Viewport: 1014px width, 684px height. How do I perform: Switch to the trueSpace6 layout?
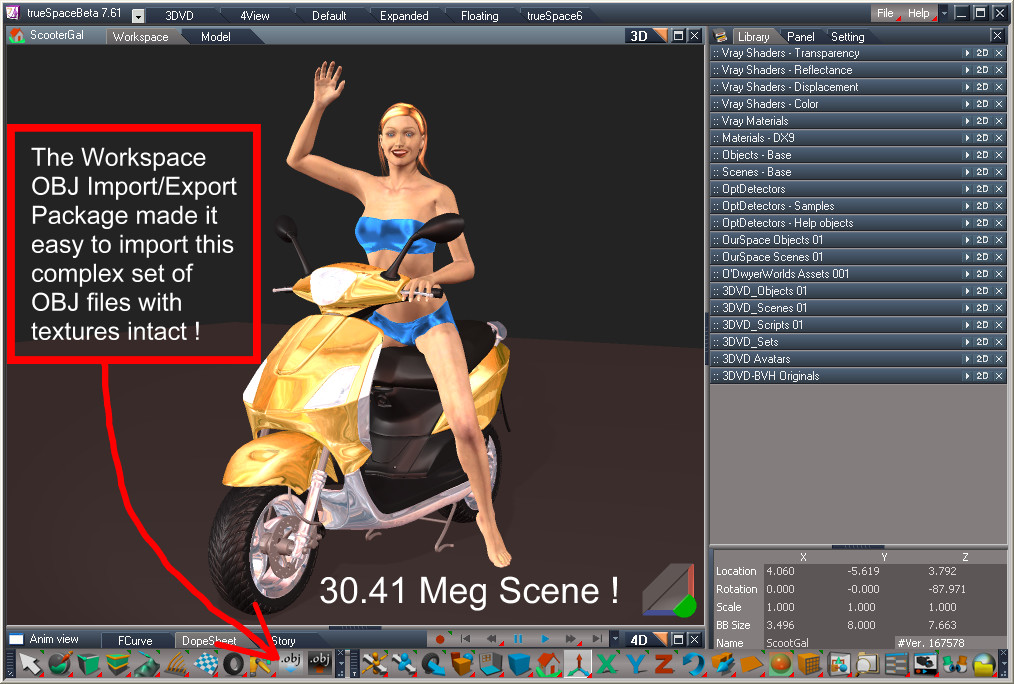554,16
